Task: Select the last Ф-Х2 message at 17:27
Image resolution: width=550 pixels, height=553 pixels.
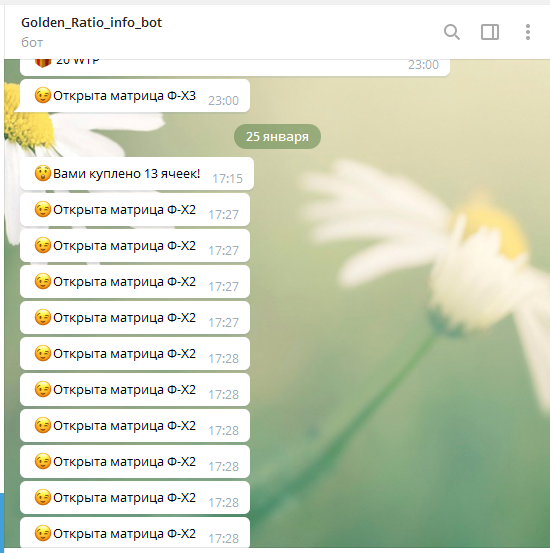Action: 135,318
